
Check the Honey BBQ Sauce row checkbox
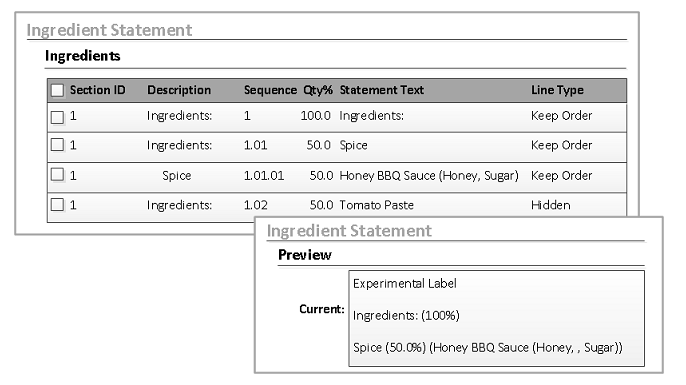pos(57,175)
